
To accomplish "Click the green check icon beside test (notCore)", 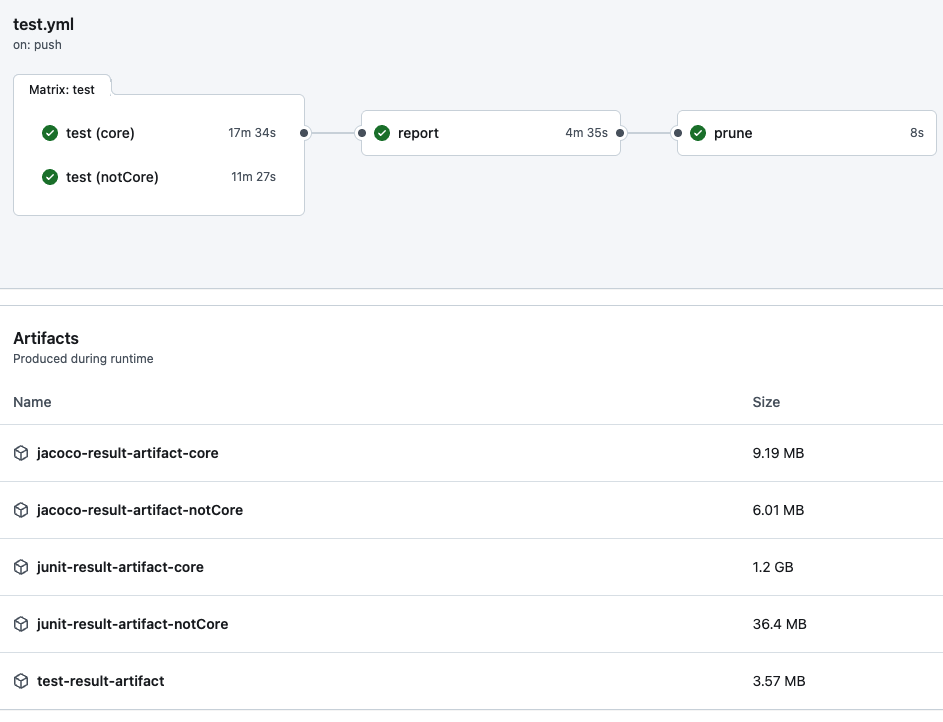I will coord(50,177).
